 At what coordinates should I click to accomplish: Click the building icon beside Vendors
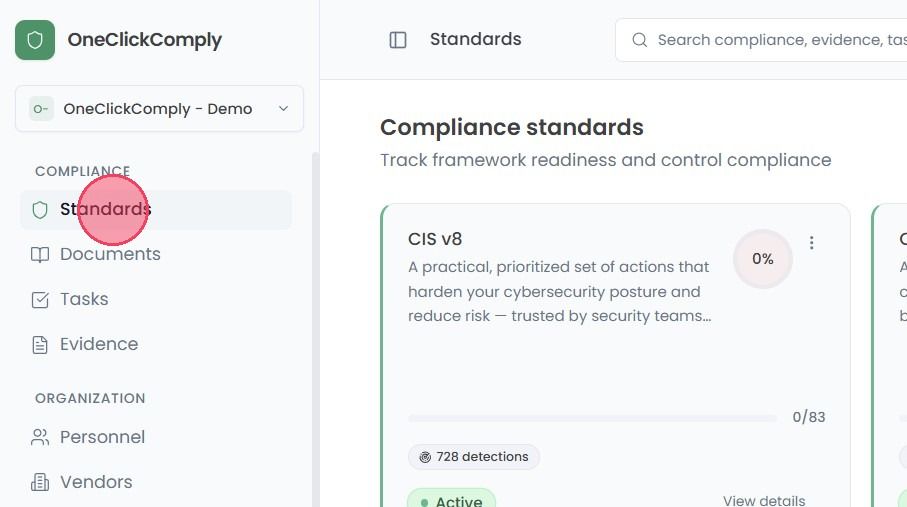[40, 482]
